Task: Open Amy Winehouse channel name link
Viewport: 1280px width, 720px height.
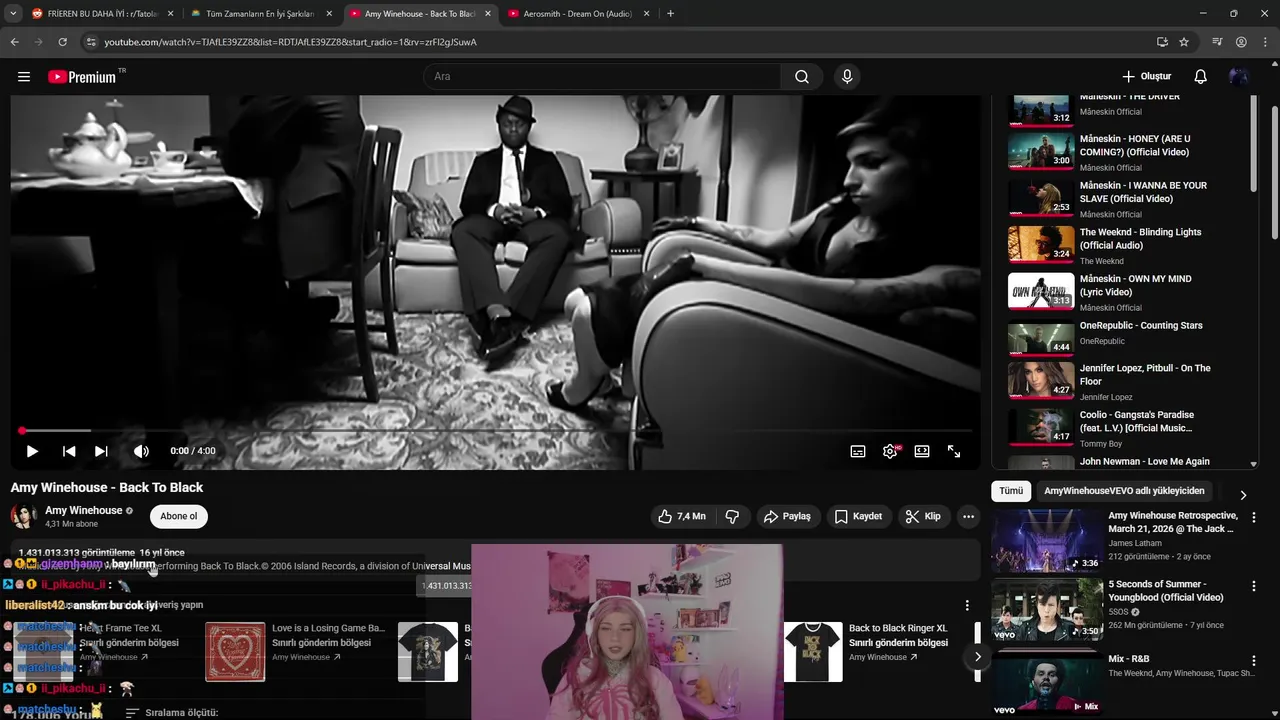Action: click(83, 510)
